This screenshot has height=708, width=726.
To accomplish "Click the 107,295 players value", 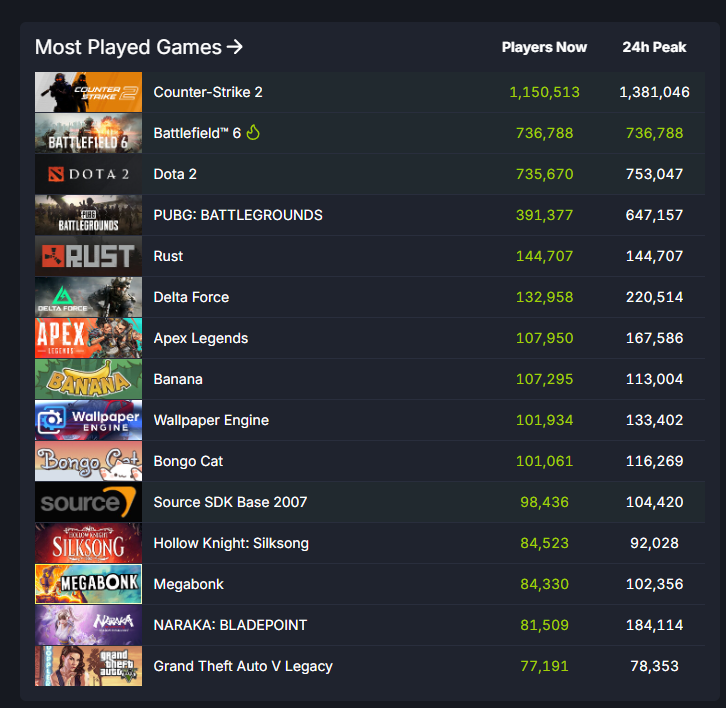I will 544,379.
